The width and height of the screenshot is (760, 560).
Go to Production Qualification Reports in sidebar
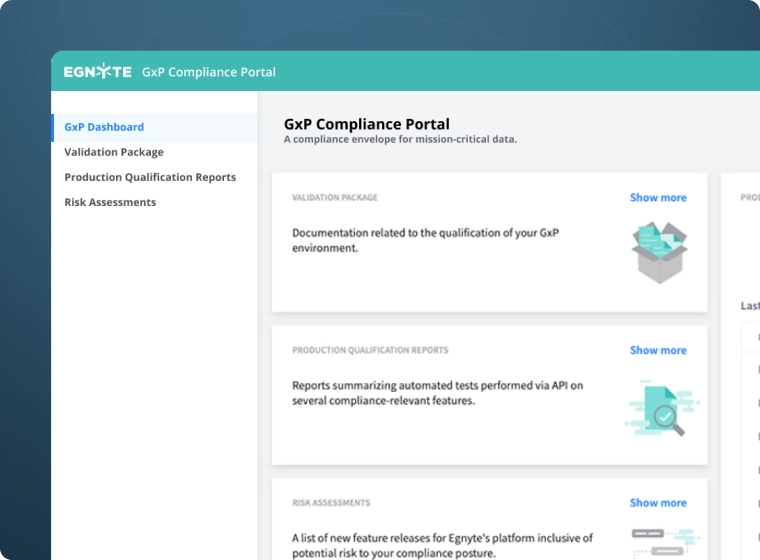click(150, 177)
